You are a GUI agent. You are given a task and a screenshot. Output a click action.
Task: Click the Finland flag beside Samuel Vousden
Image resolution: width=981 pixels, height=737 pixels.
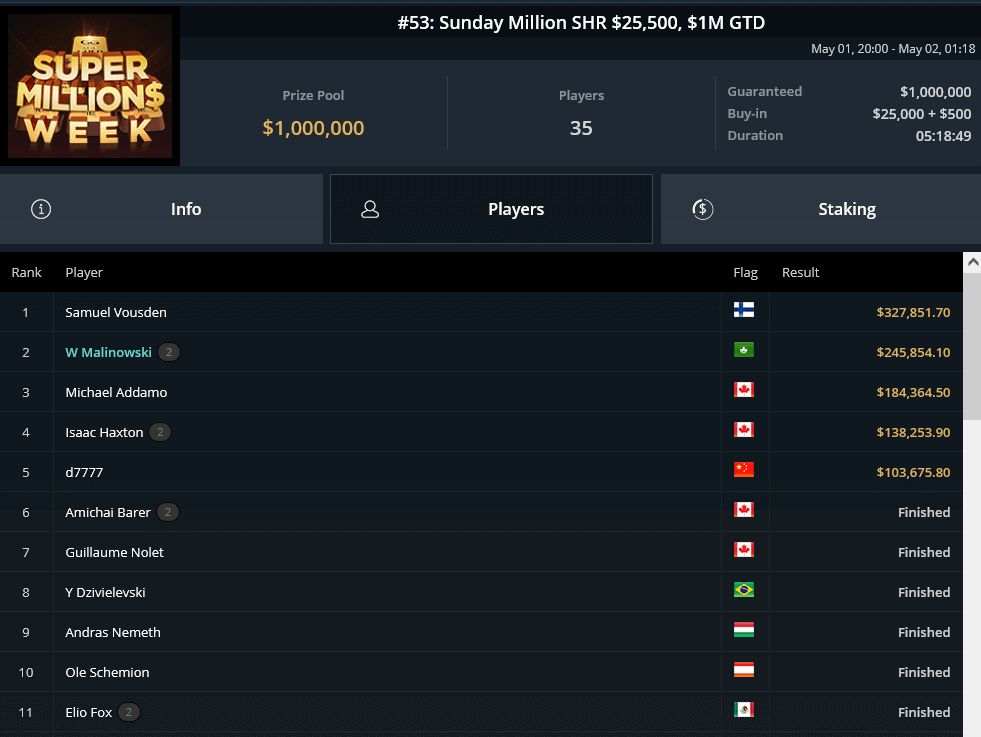(744, 311)
